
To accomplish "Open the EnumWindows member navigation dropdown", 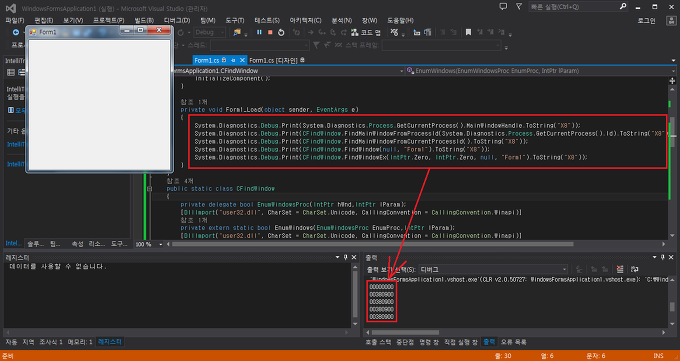I will [673, 71].
